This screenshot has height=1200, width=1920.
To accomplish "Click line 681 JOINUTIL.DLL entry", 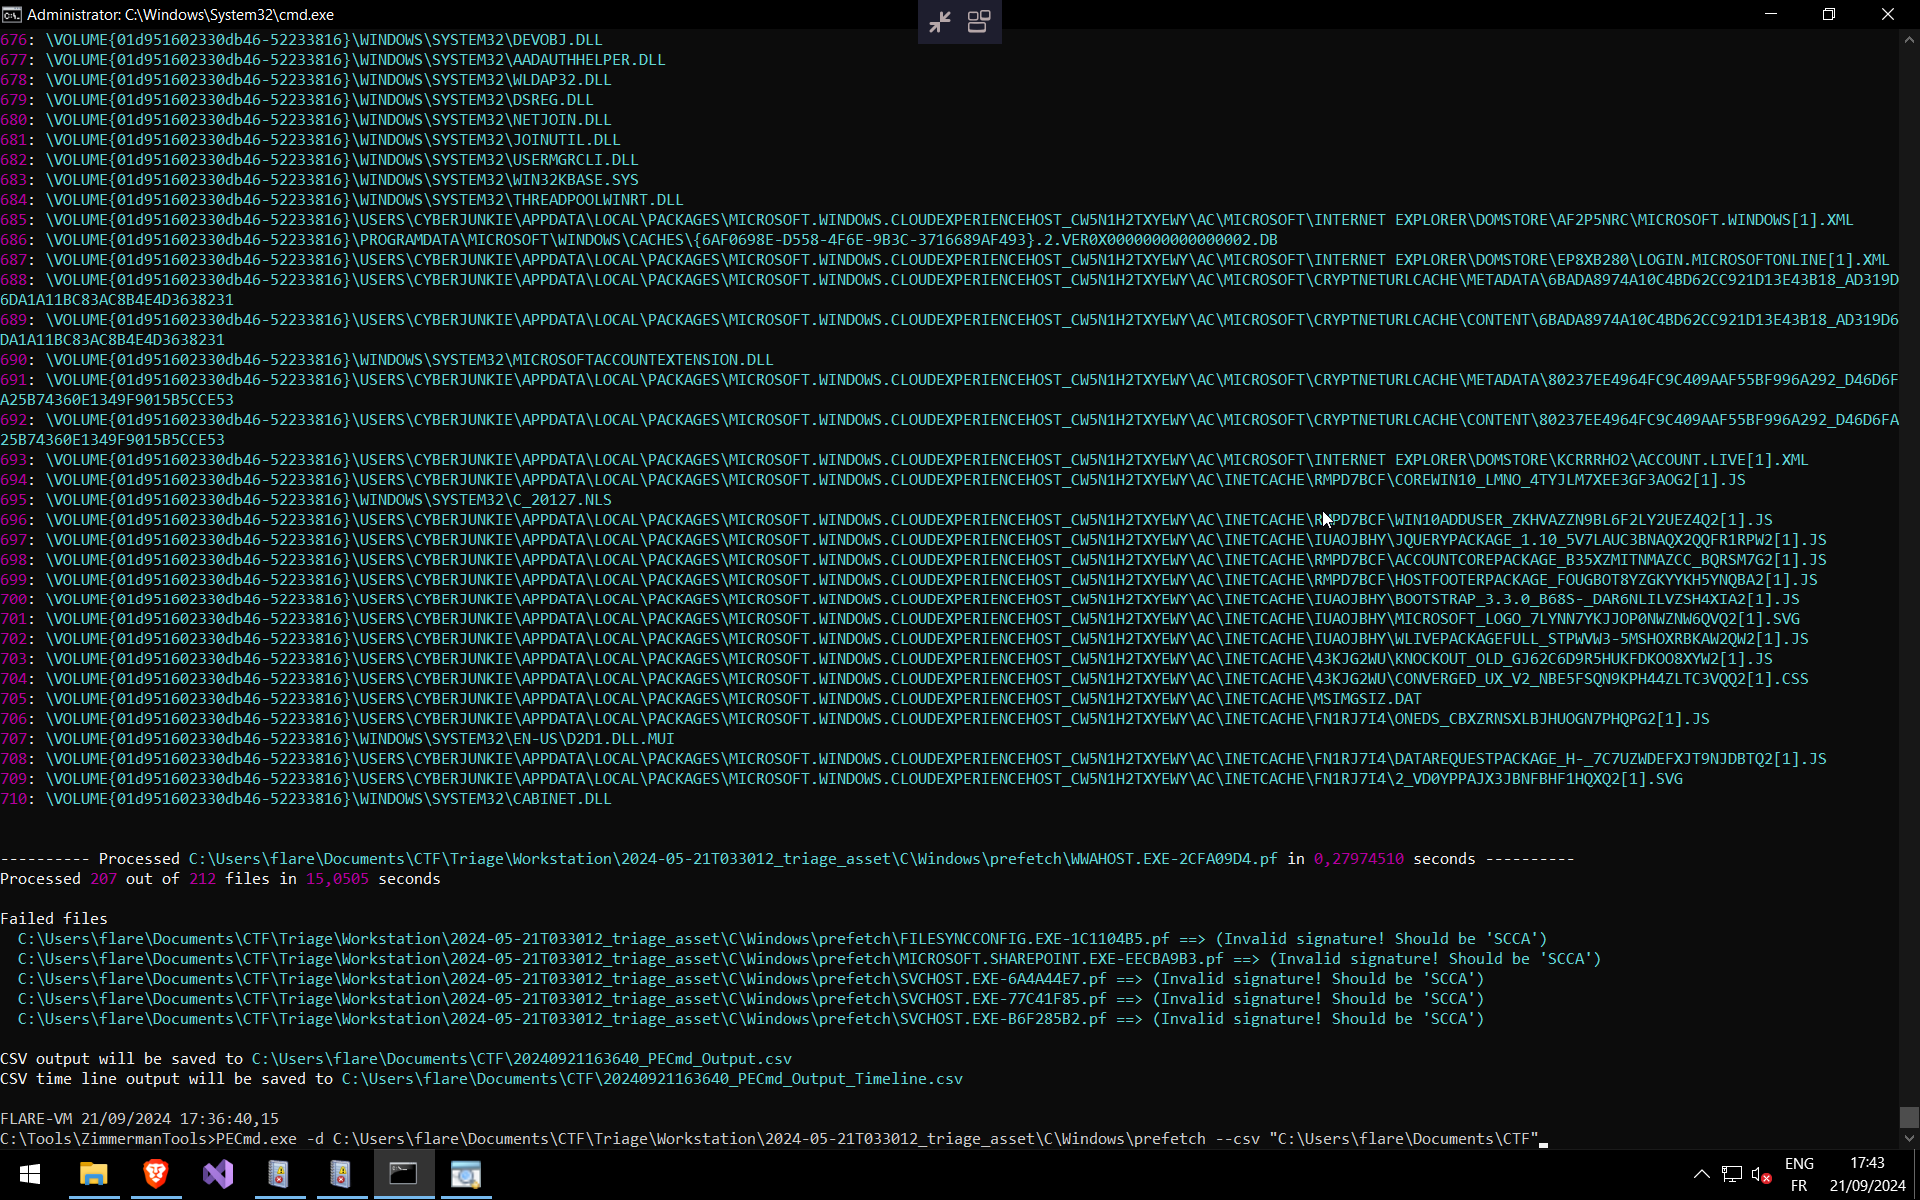I will pos(310,140).
